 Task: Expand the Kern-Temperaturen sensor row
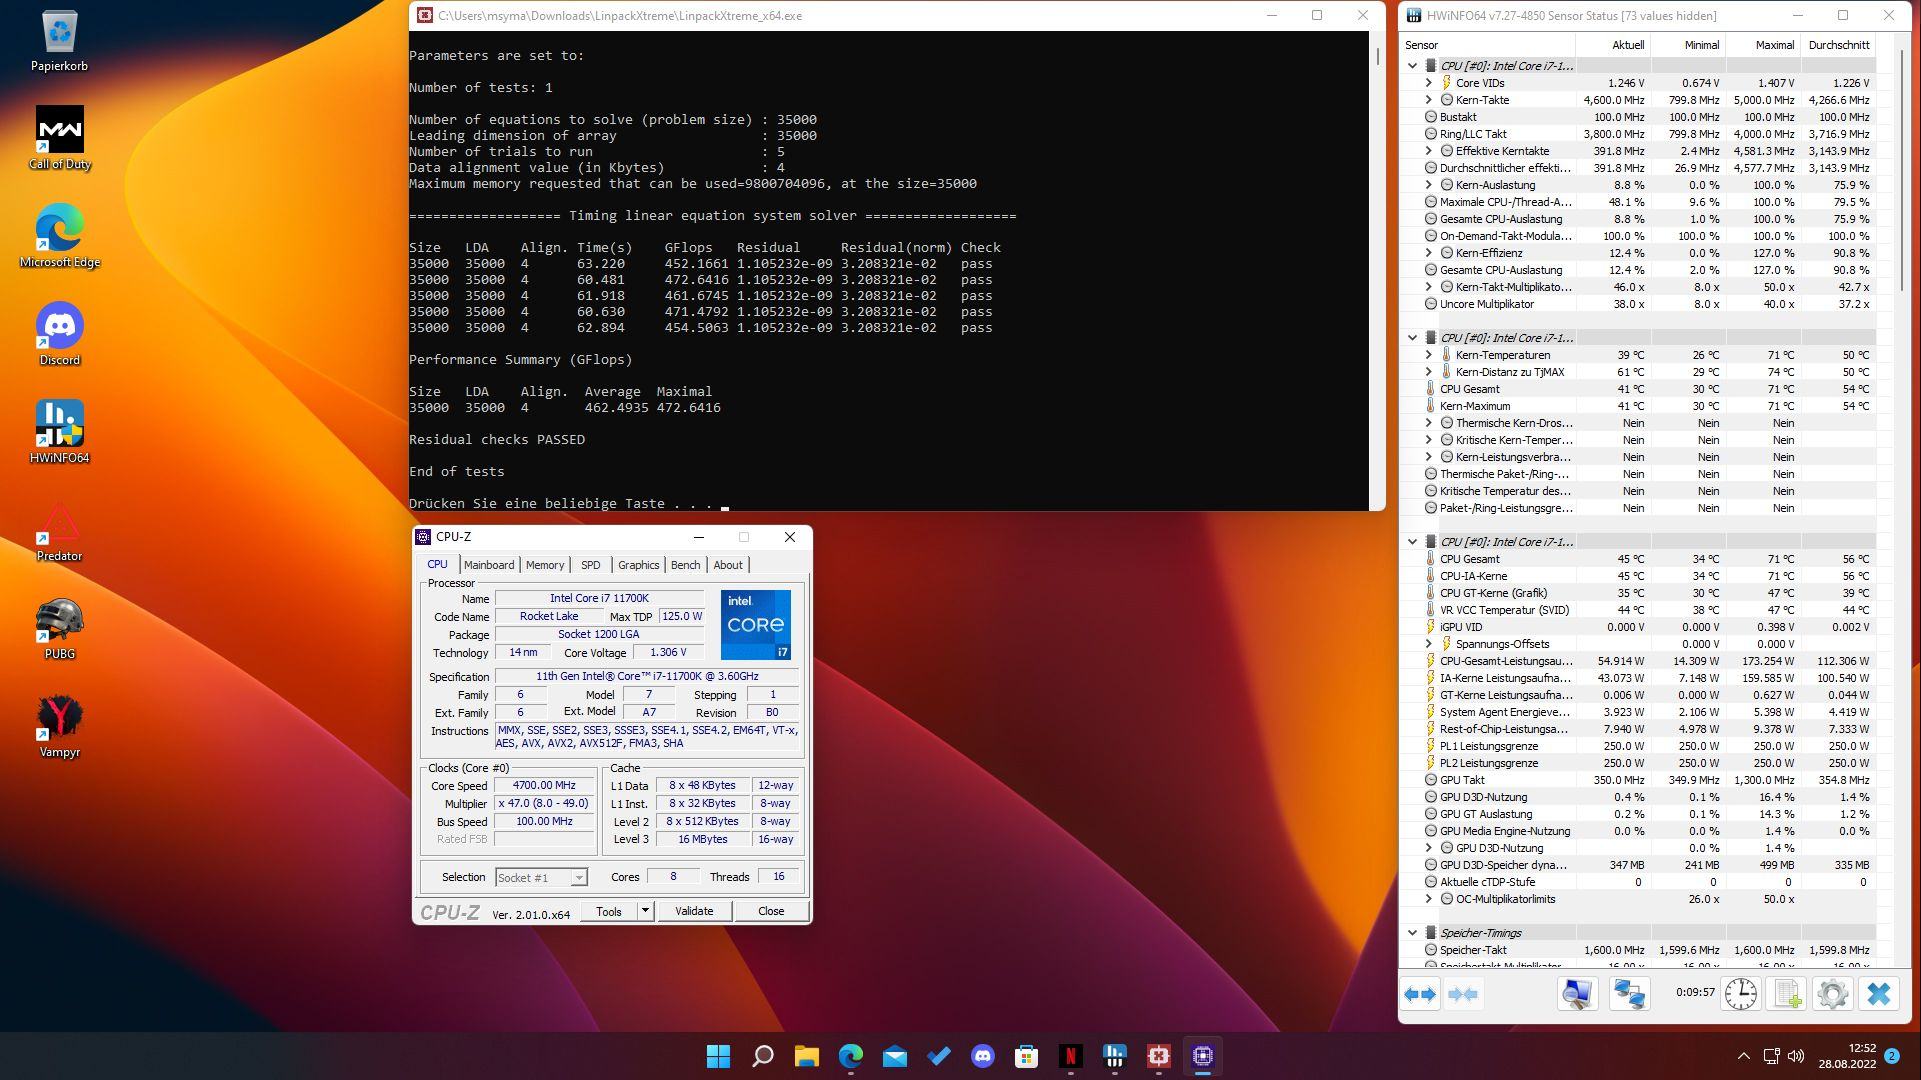(x=1429, y=355)
